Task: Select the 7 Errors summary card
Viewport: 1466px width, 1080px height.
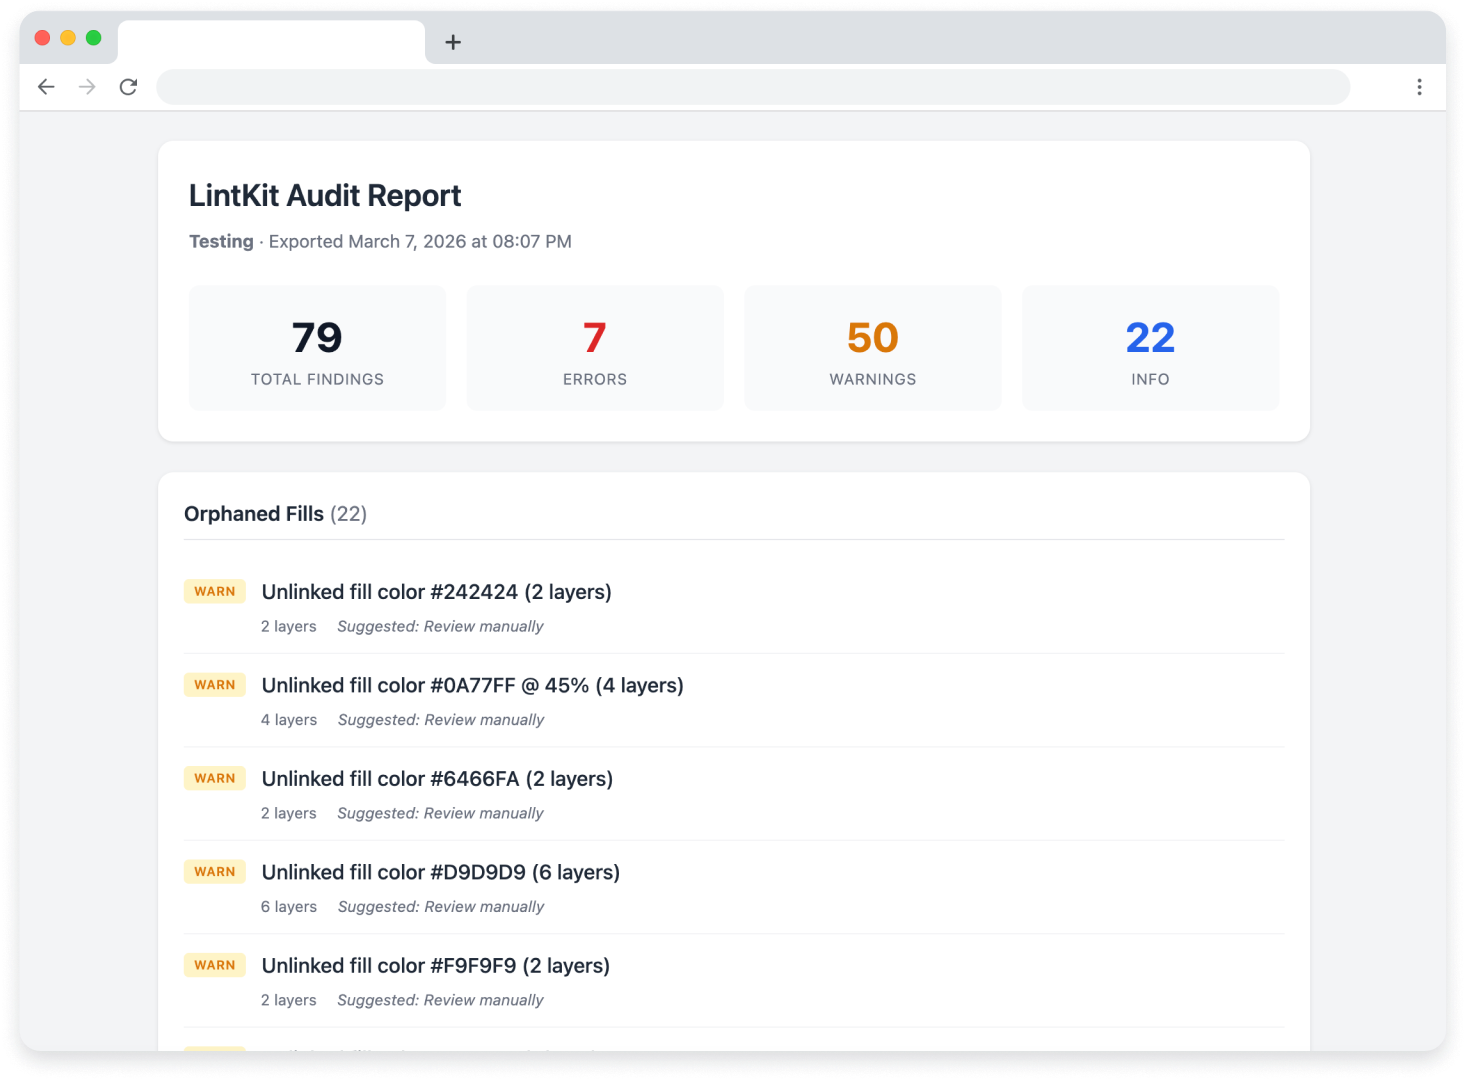Action: (x=594, y=347)
